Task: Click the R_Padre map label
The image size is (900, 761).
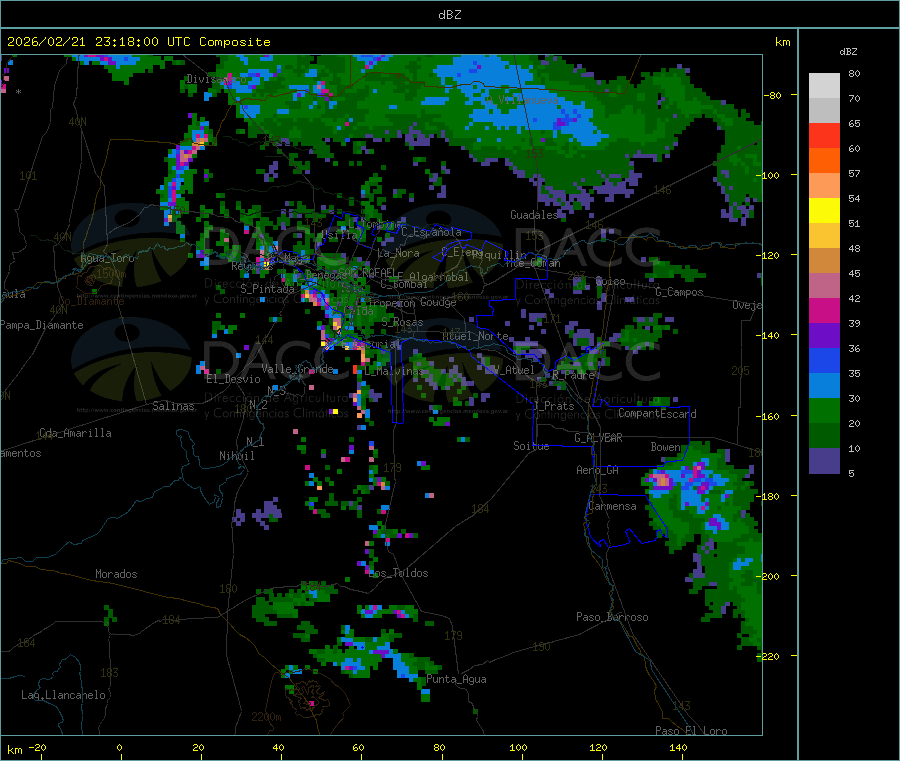Action: (573, 375)
